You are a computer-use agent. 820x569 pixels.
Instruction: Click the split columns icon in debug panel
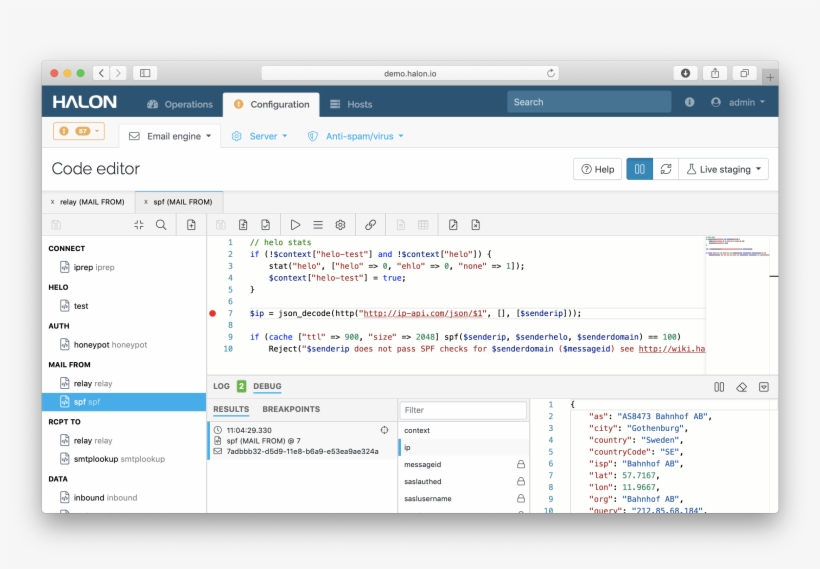(719, 387)
